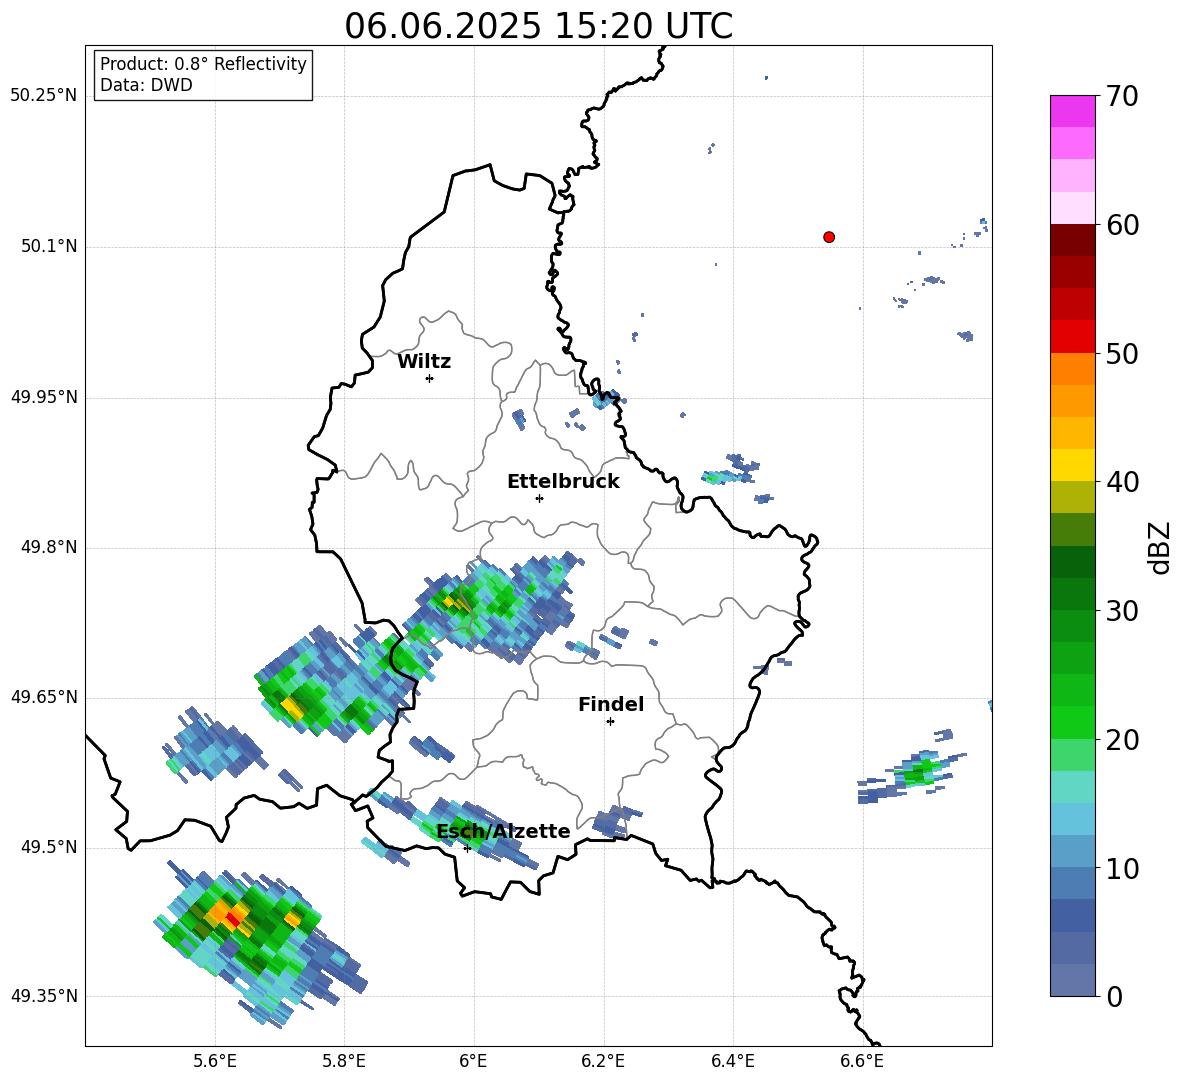The image size is (1184, 1081).
Task: Select the Findel city label
Action: coord(611,704)
